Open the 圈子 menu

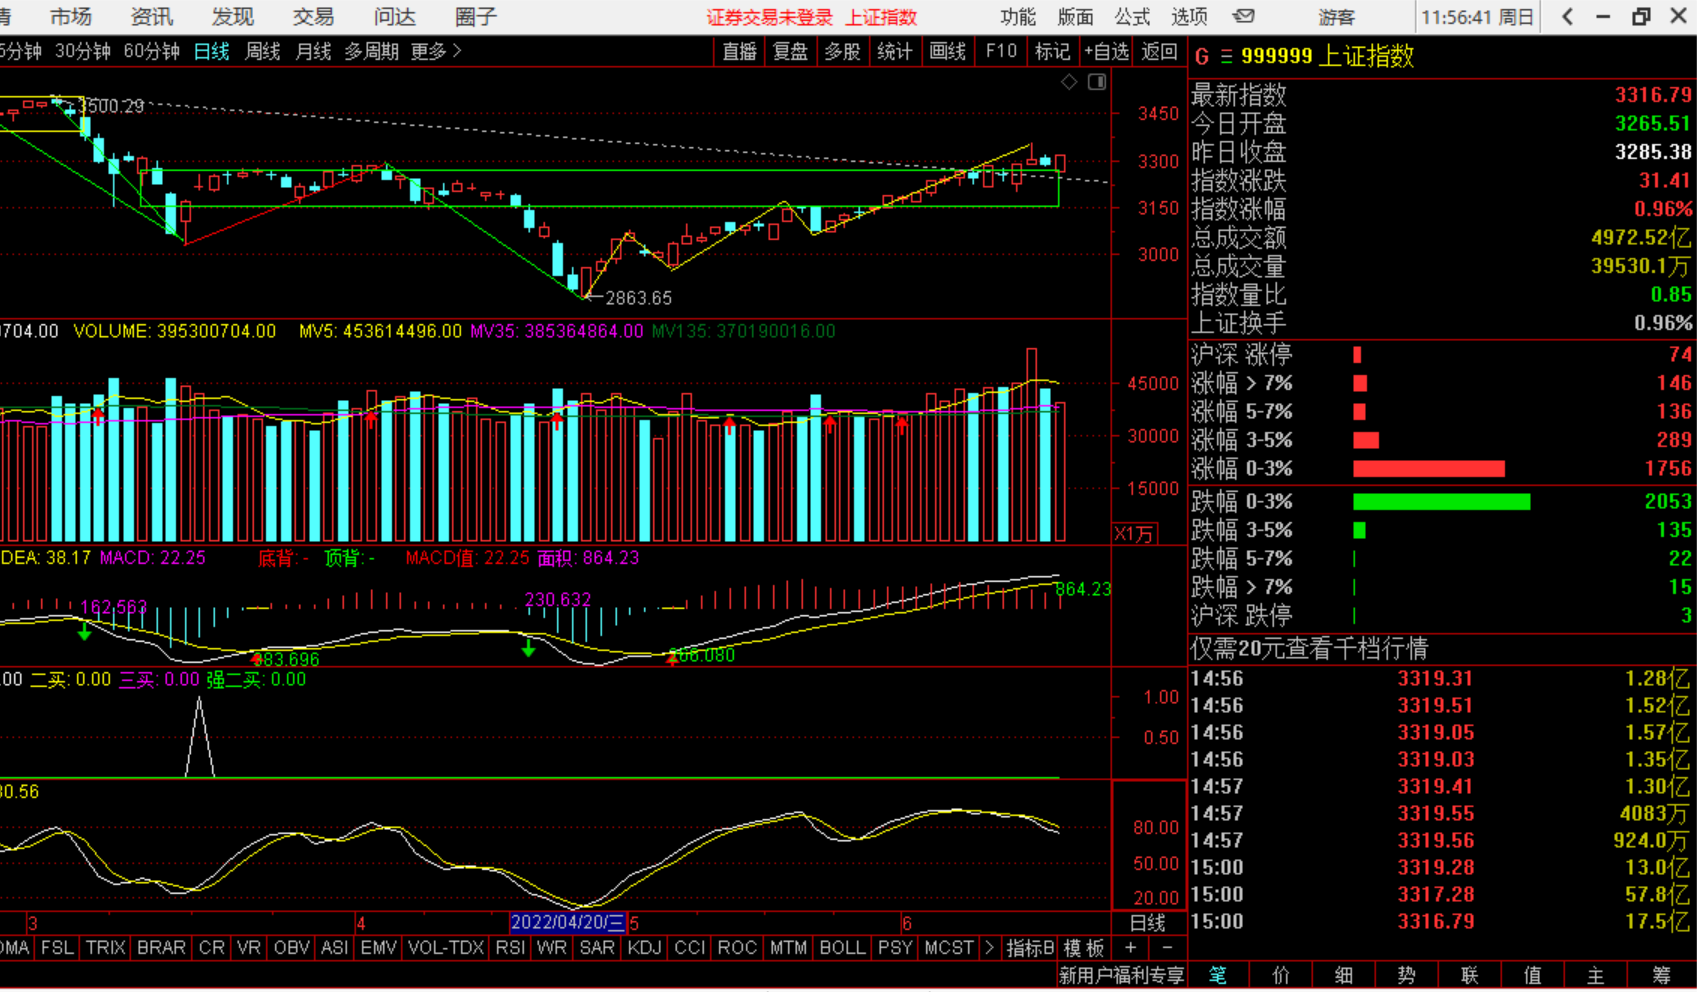[475, 16]
